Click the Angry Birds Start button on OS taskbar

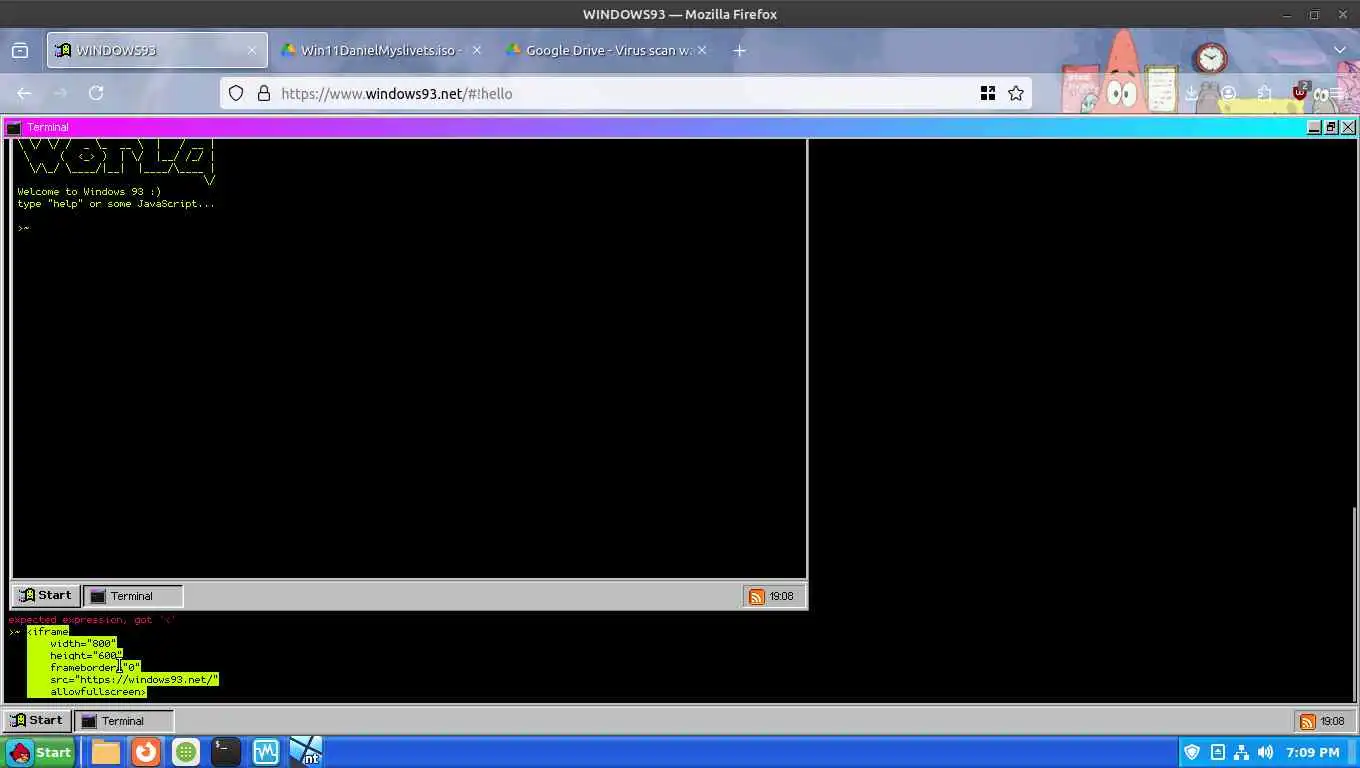(39, 752)
